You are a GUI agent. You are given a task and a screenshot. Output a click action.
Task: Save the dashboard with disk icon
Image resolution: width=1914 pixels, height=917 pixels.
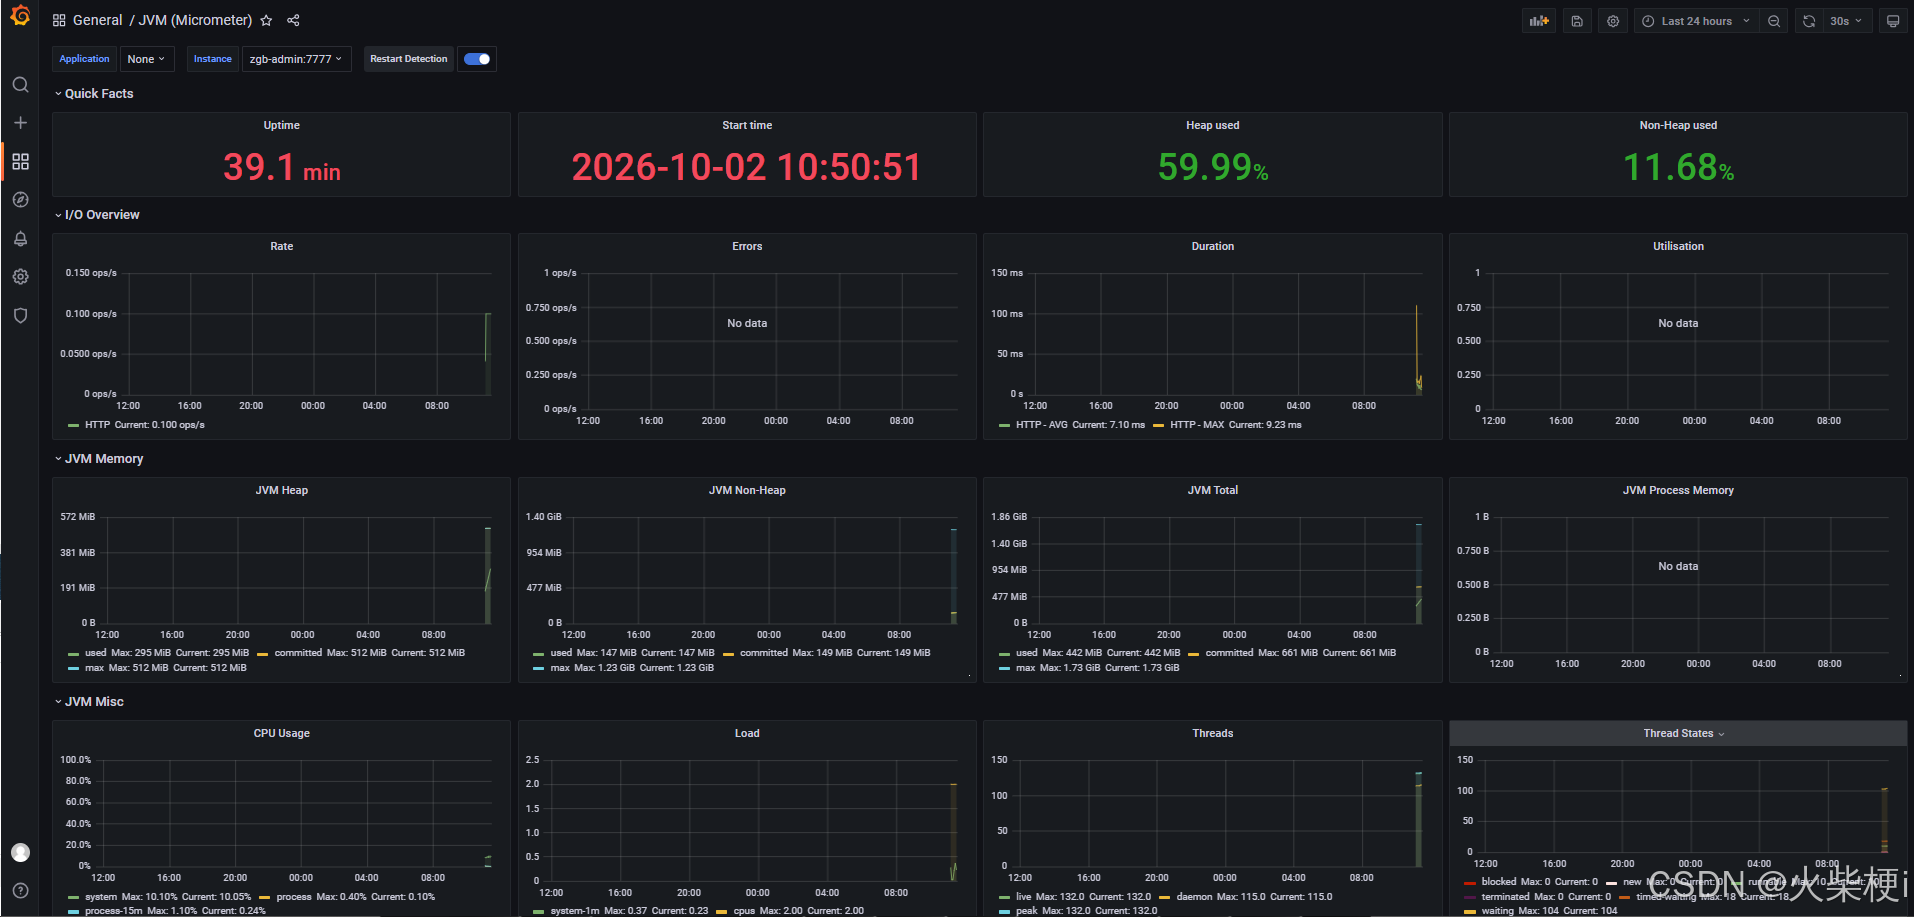click(1577, 21)
